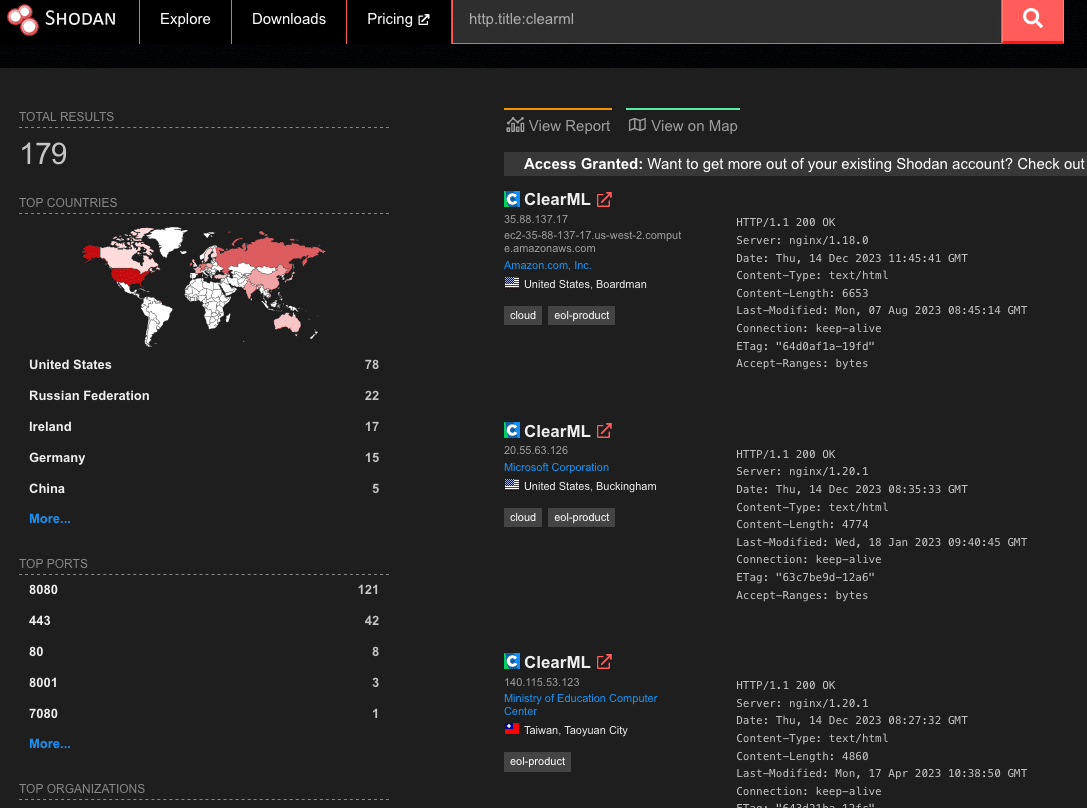The height and width of the screenshot is (808, 1087).
Task: Click the red search magnifier button
Action: tap(1032, 20)
